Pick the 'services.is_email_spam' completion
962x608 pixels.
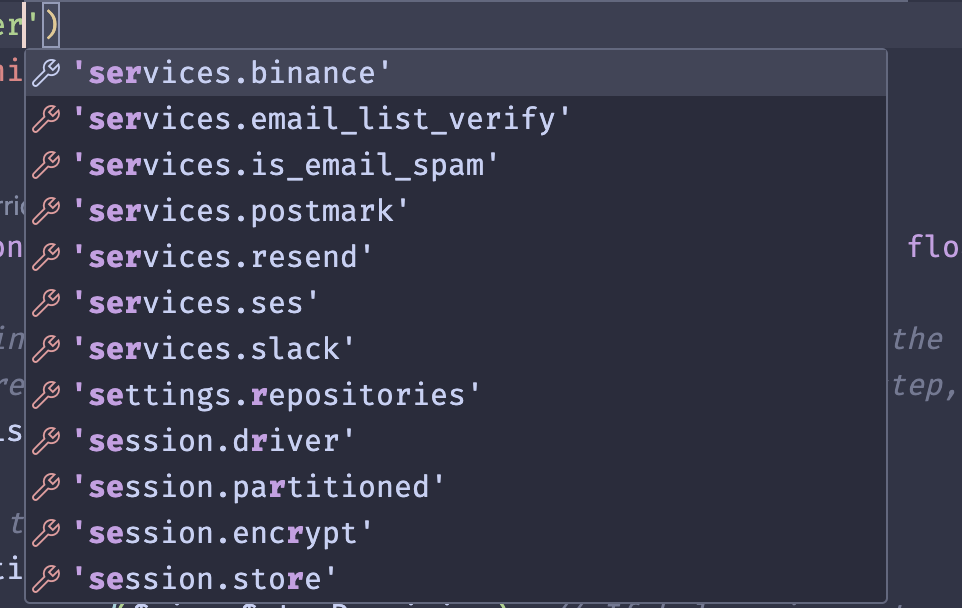pyautogui.click(x=285, y=165)
